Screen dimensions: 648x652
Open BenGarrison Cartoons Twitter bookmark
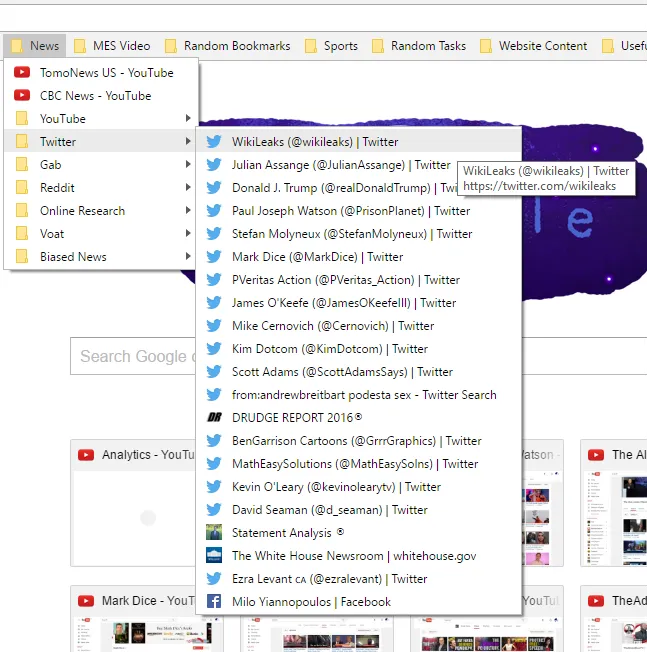pos(359,441)
